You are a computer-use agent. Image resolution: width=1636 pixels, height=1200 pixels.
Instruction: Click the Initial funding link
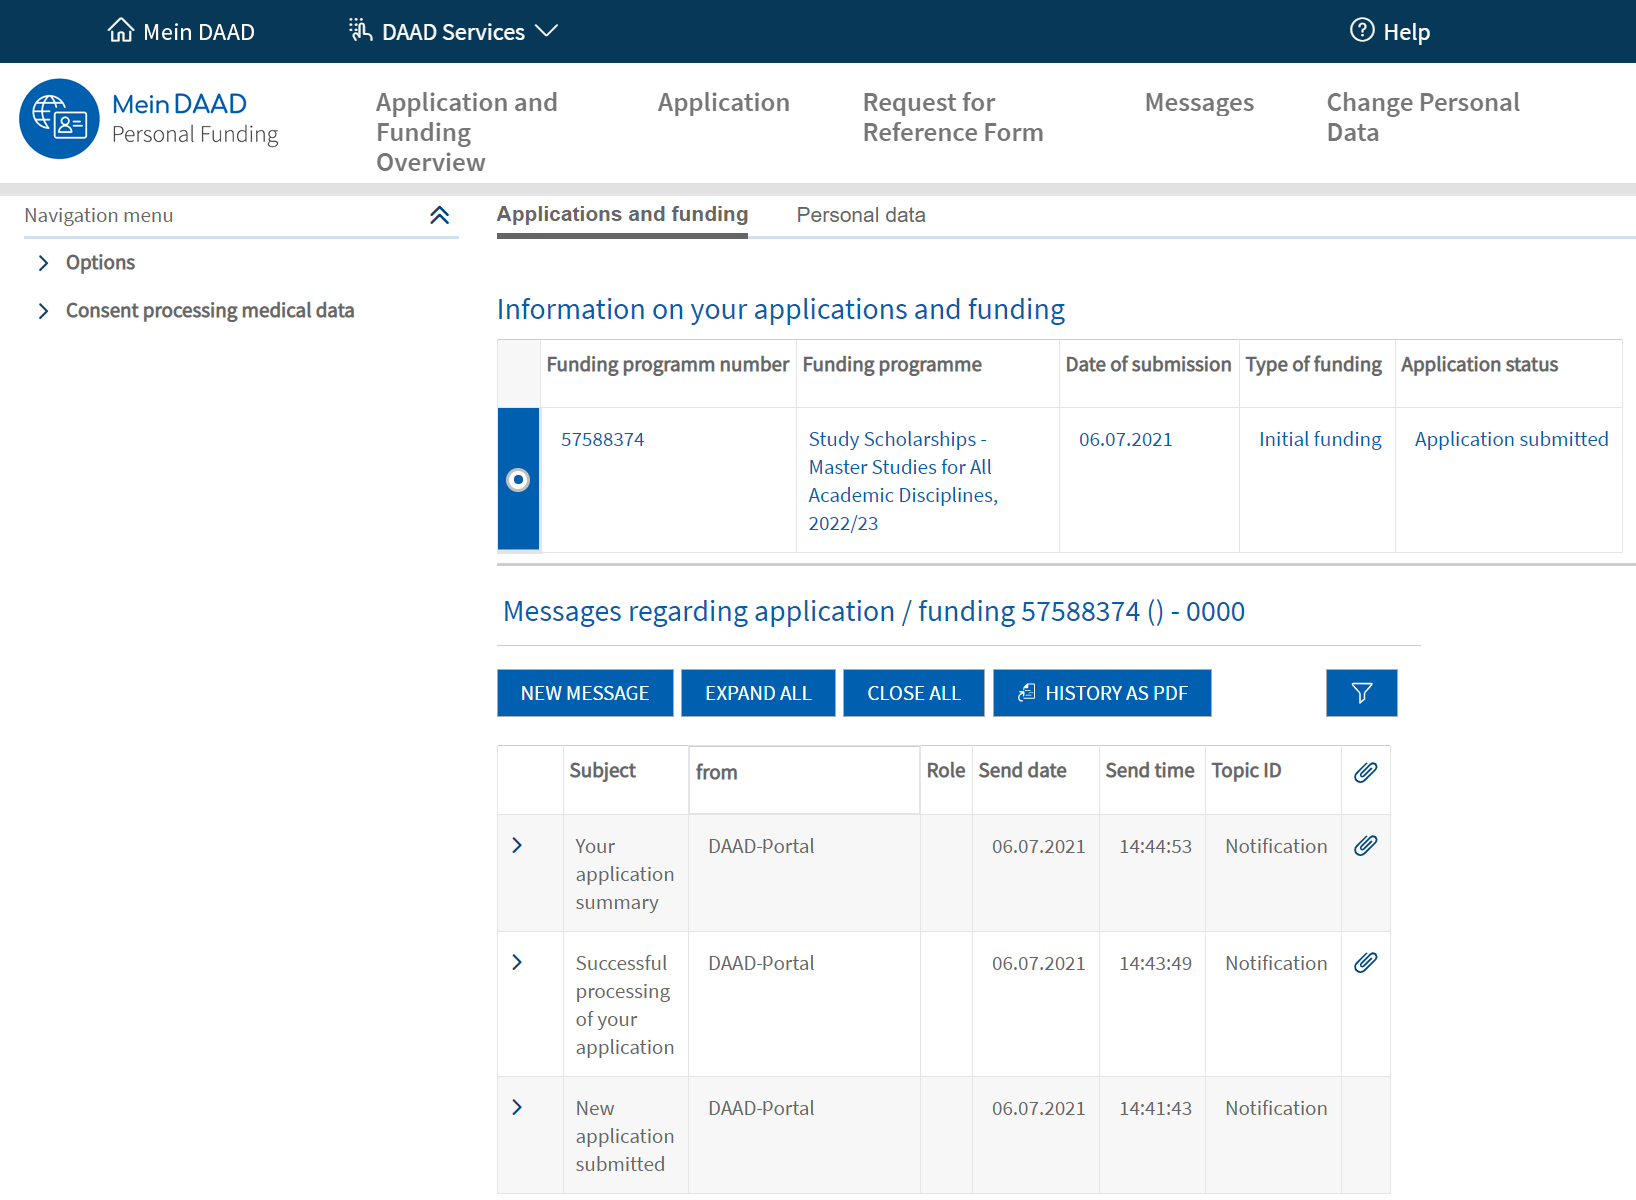[x=1320, y=439]
